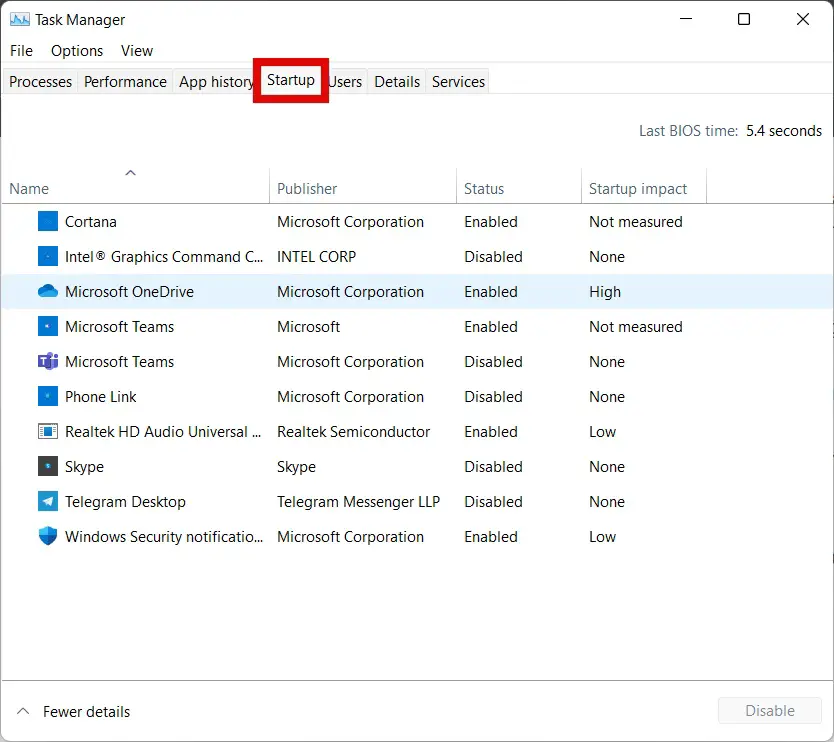Select the Startup tab
Viewport: 834px width, 742px height.
291,80
